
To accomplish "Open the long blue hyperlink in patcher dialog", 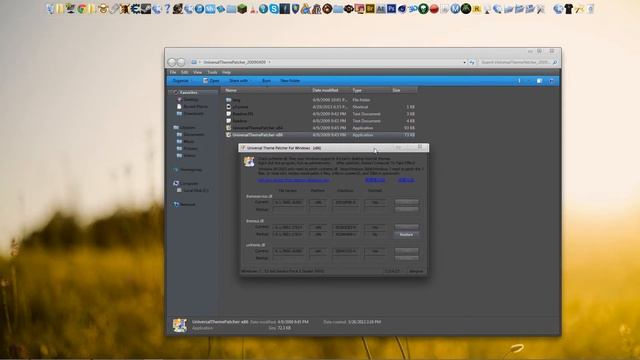I will click(x=293, y=180).
